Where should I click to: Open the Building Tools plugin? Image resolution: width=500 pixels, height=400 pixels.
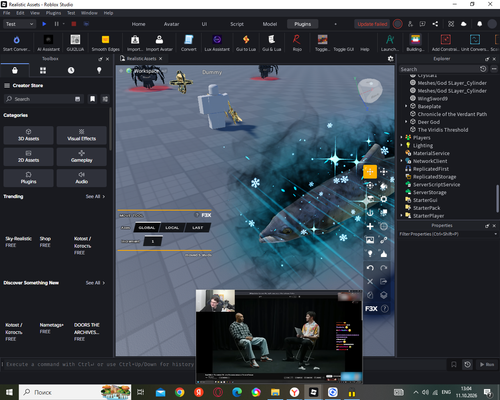[x=415, y=43]
